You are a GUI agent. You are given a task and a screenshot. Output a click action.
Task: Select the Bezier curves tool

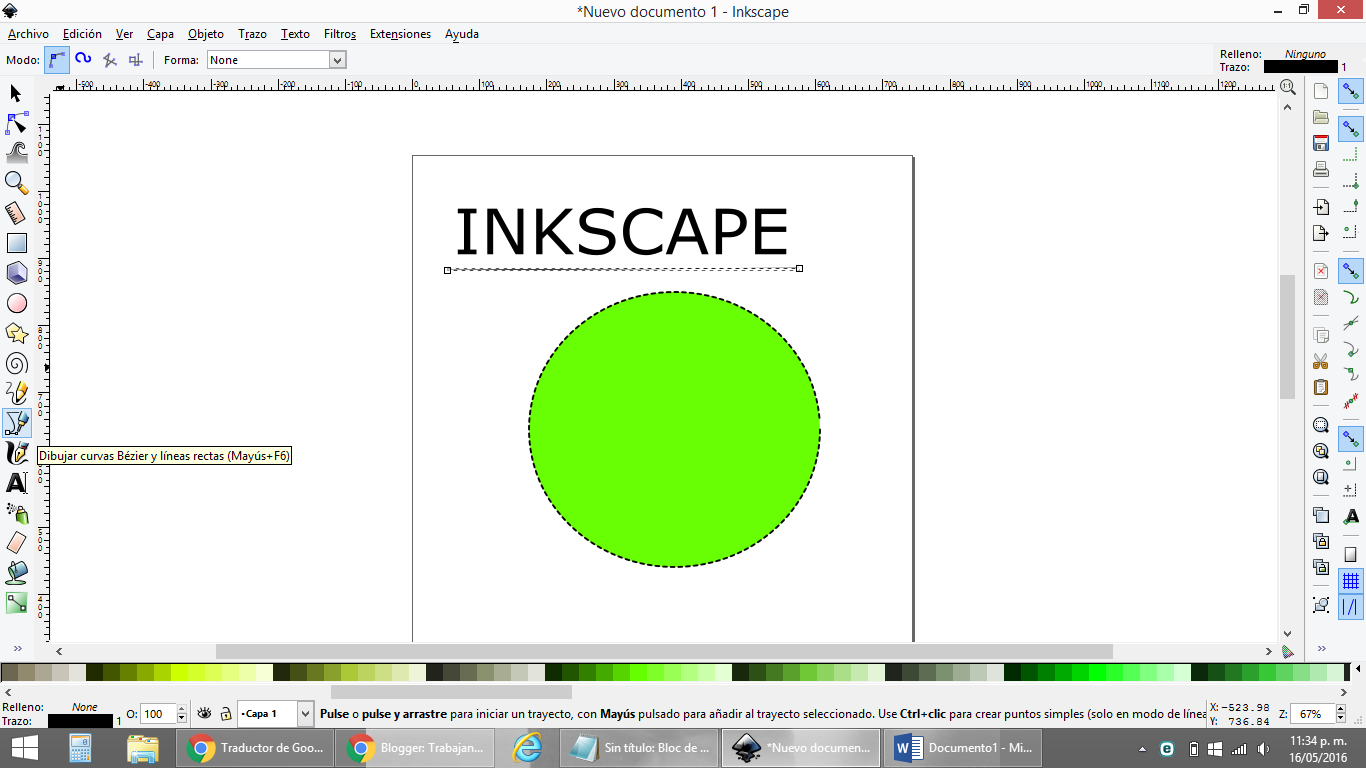pyautogui.click(x=16, y=423)
